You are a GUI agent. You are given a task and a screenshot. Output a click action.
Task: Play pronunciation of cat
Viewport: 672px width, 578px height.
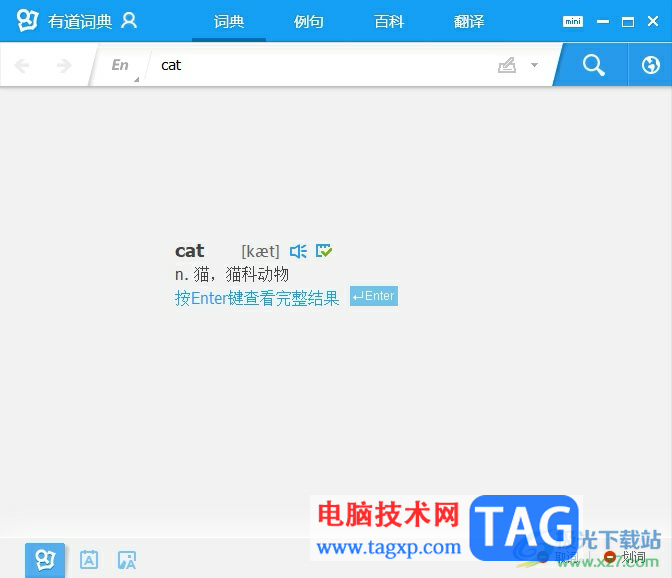298,251
